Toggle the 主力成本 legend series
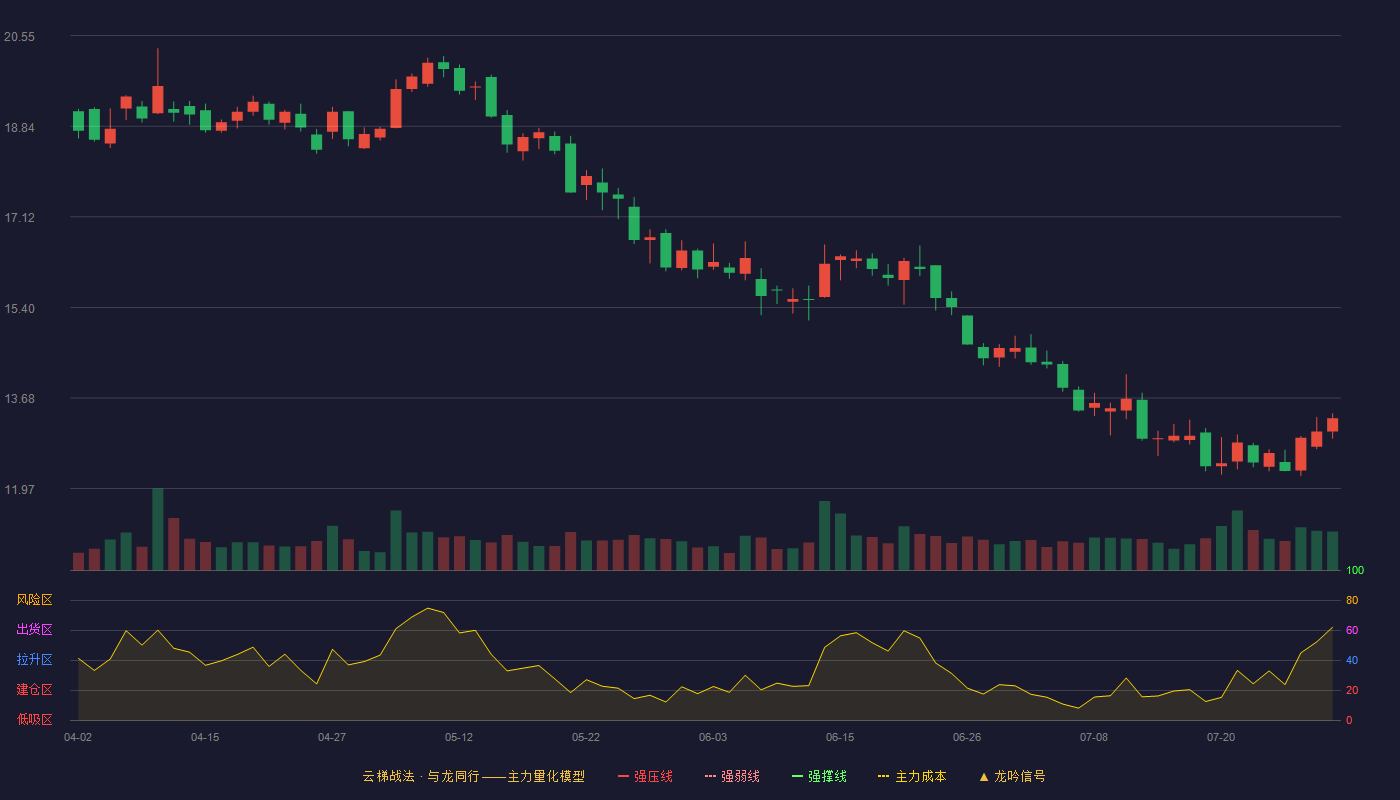The image size is (1400, 800). [x=912, y=776]
